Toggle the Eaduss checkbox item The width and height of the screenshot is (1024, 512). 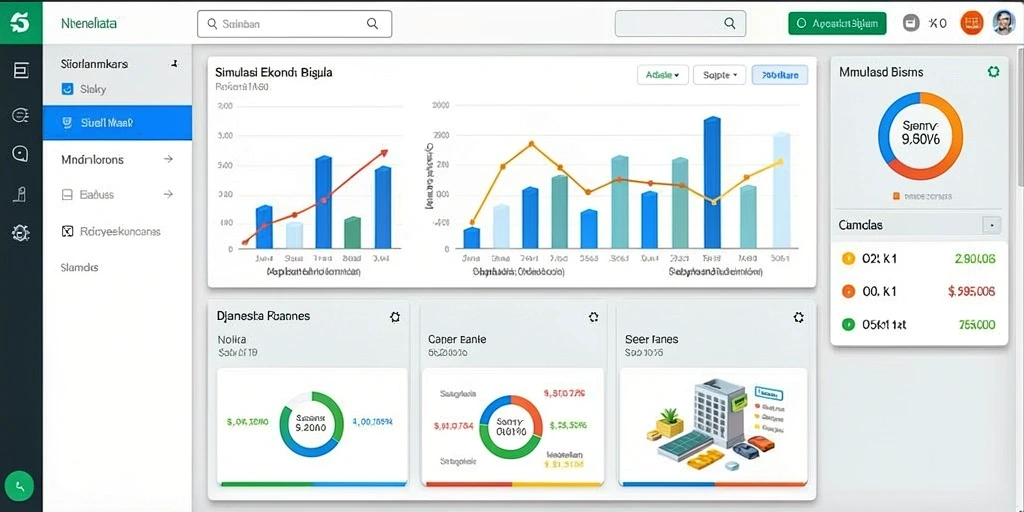(x=67, y=195)
